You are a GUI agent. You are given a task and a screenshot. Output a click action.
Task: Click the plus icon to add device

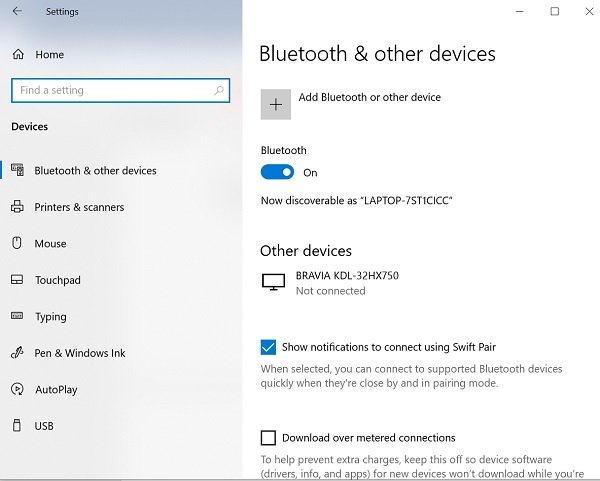(276, 104)
